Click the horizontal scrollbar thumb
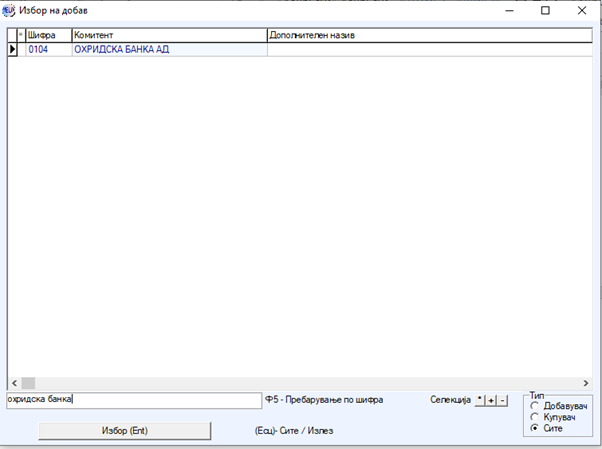 [28, 383]
